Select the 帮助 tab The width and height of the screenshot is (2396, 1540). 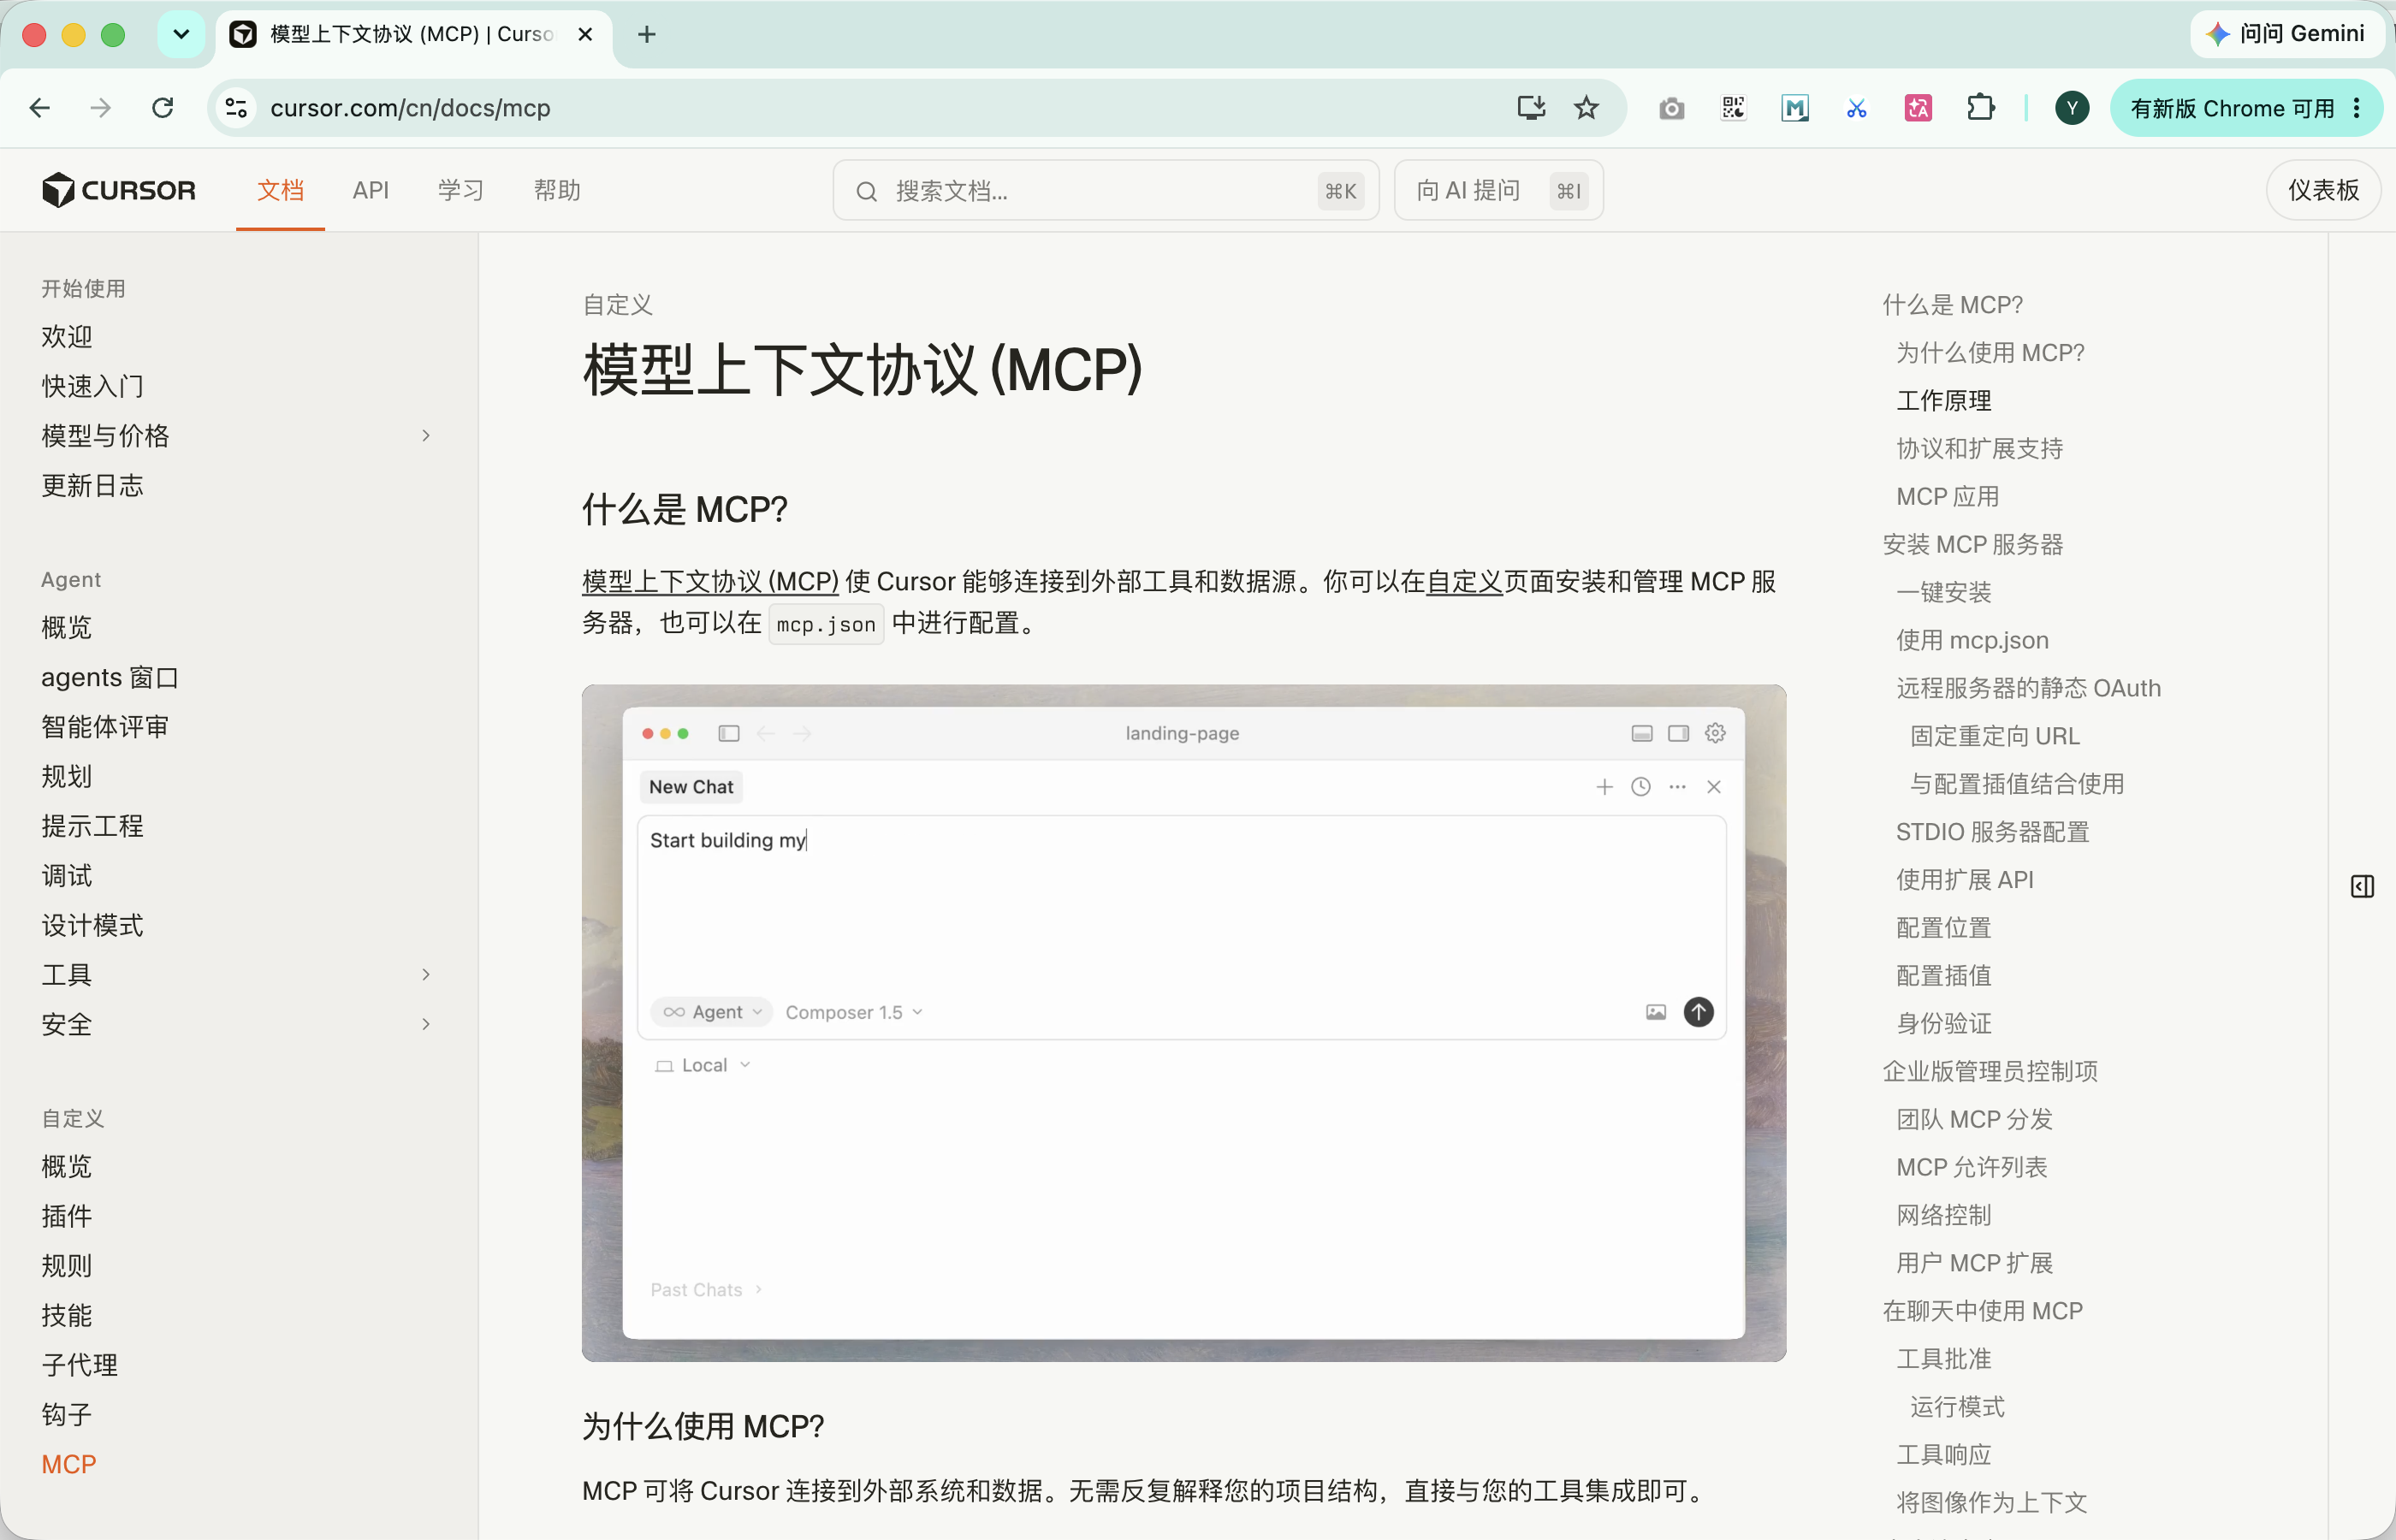click(557, 190)
